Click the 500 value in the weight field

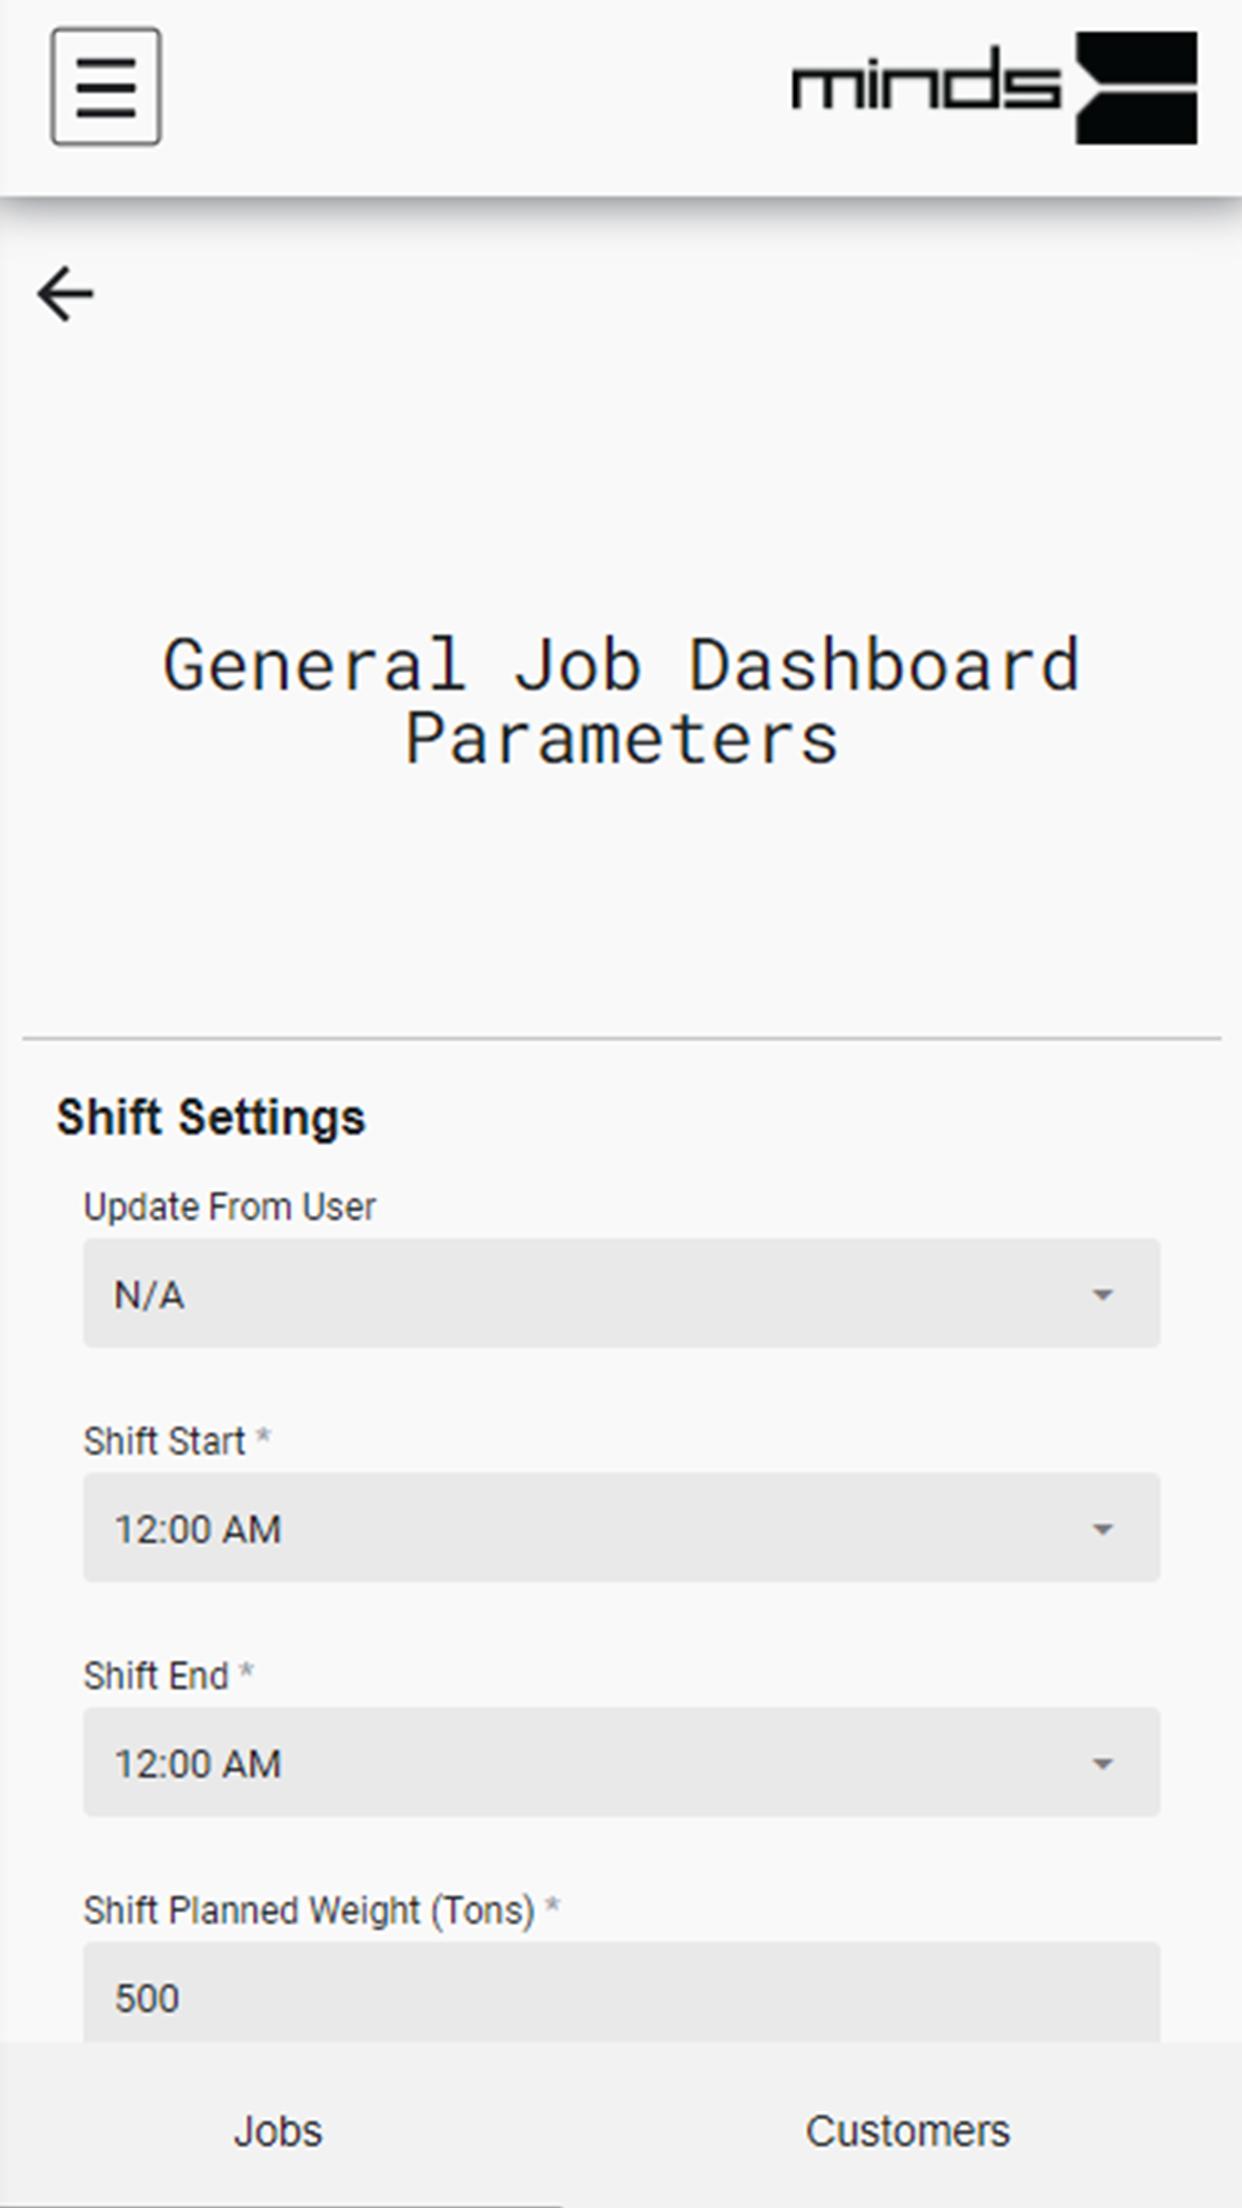click(x=147, y=1998)
